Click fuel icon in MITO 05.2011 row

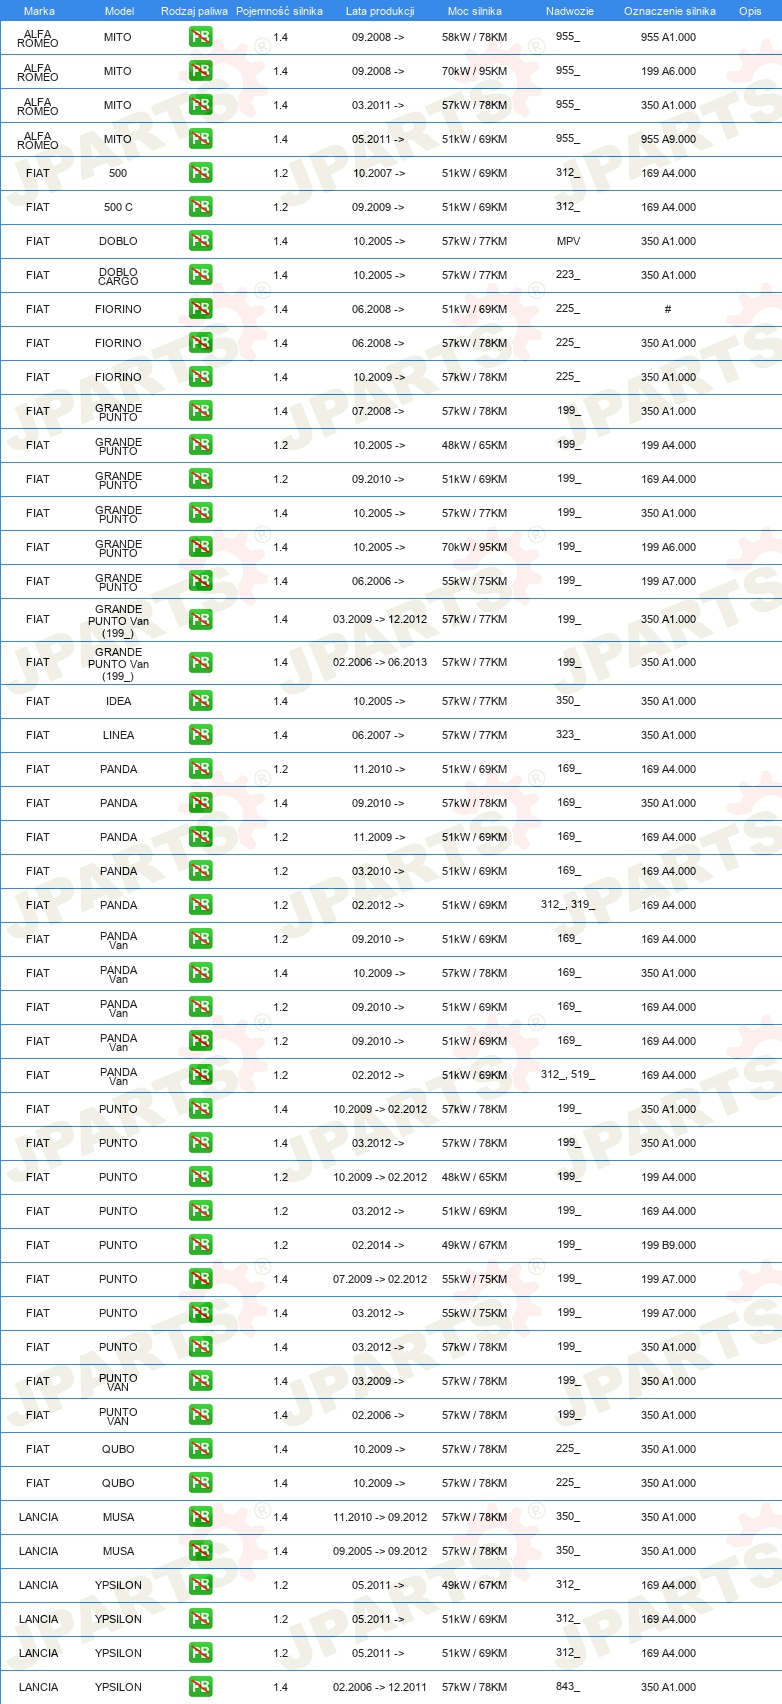click(200, 139)
